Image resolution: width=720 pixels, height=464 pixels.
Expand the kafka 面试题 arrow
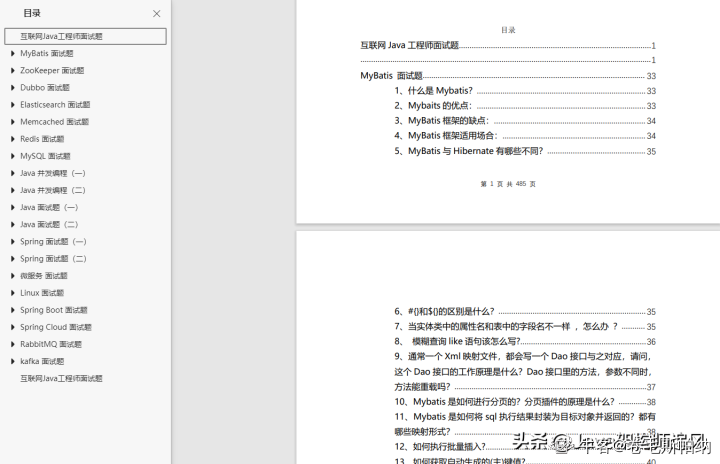pos(13,362)
